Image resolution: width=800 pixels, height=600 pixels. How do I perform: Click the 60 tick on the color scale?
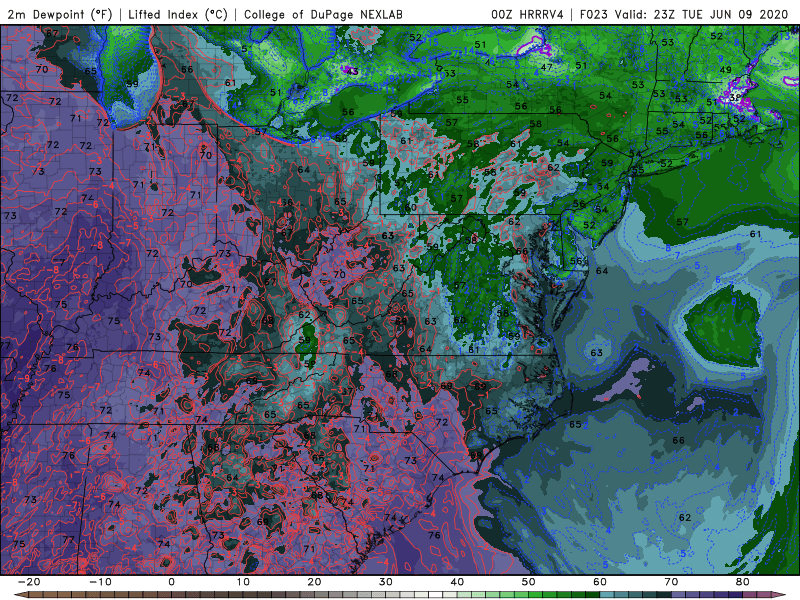[x=600, y=582]
